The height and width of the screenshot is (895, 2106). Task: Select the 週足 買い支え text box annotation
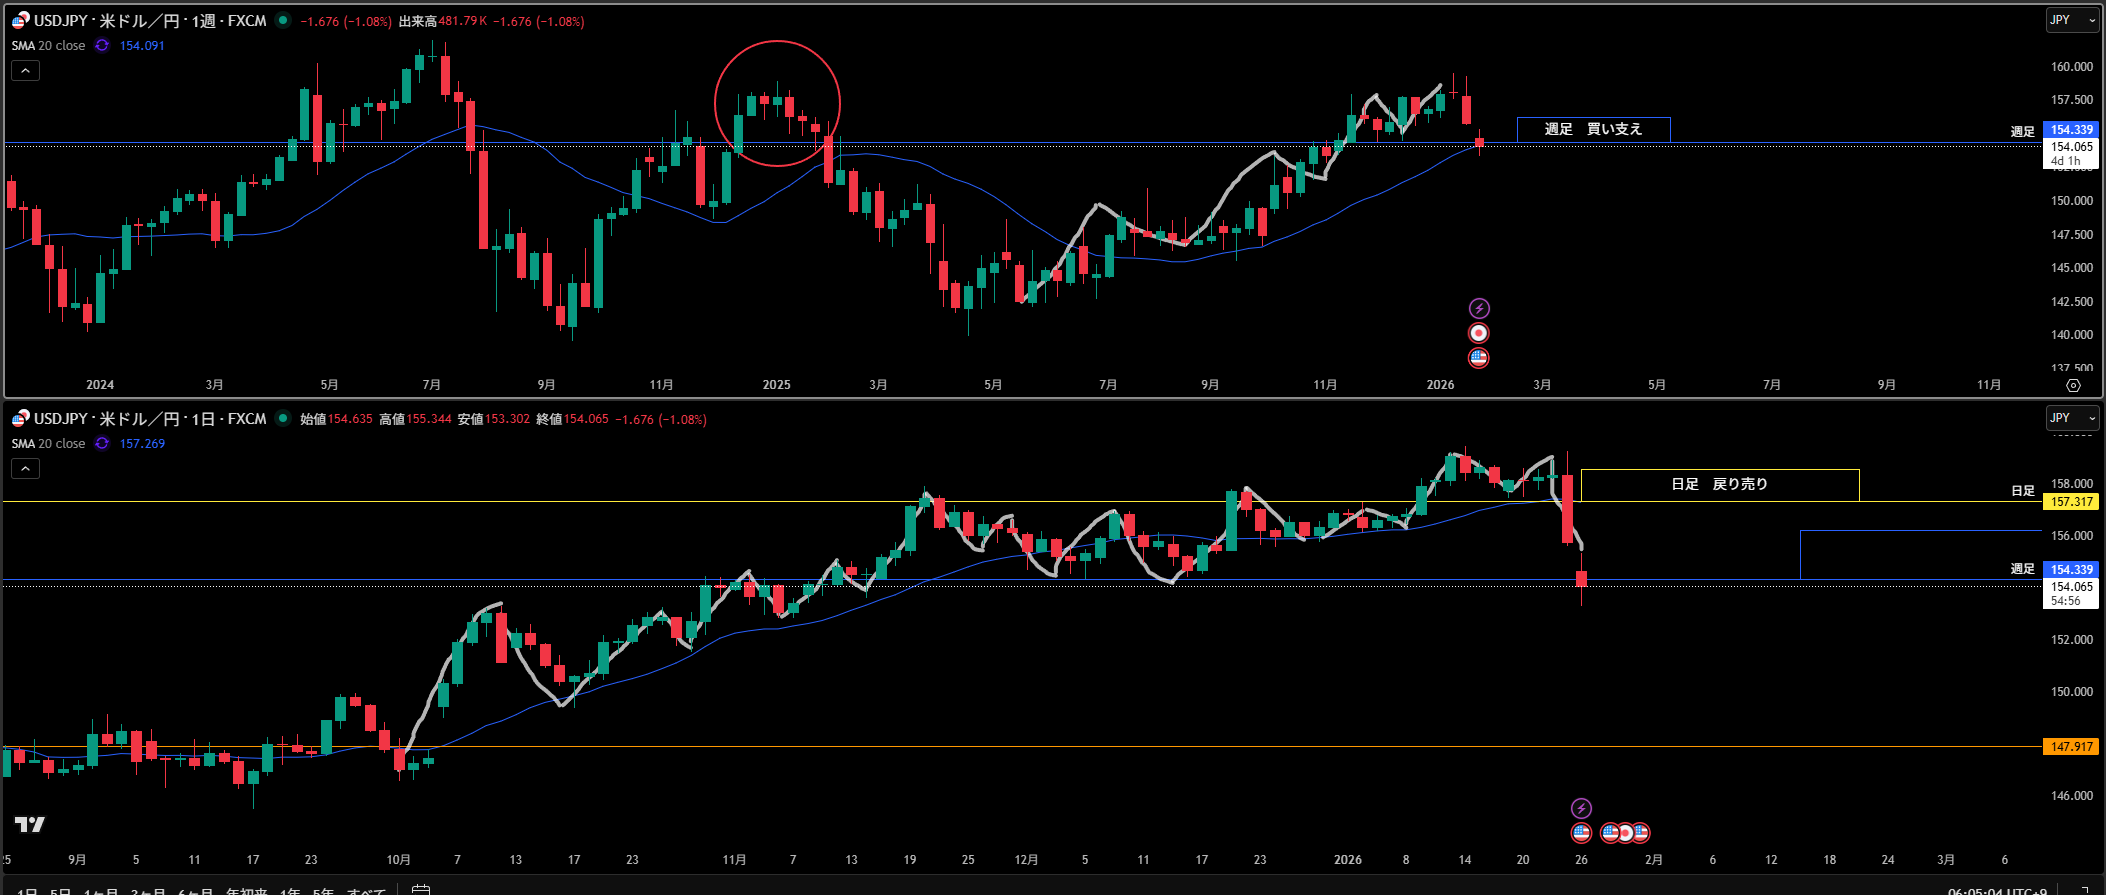(1593, 129)
